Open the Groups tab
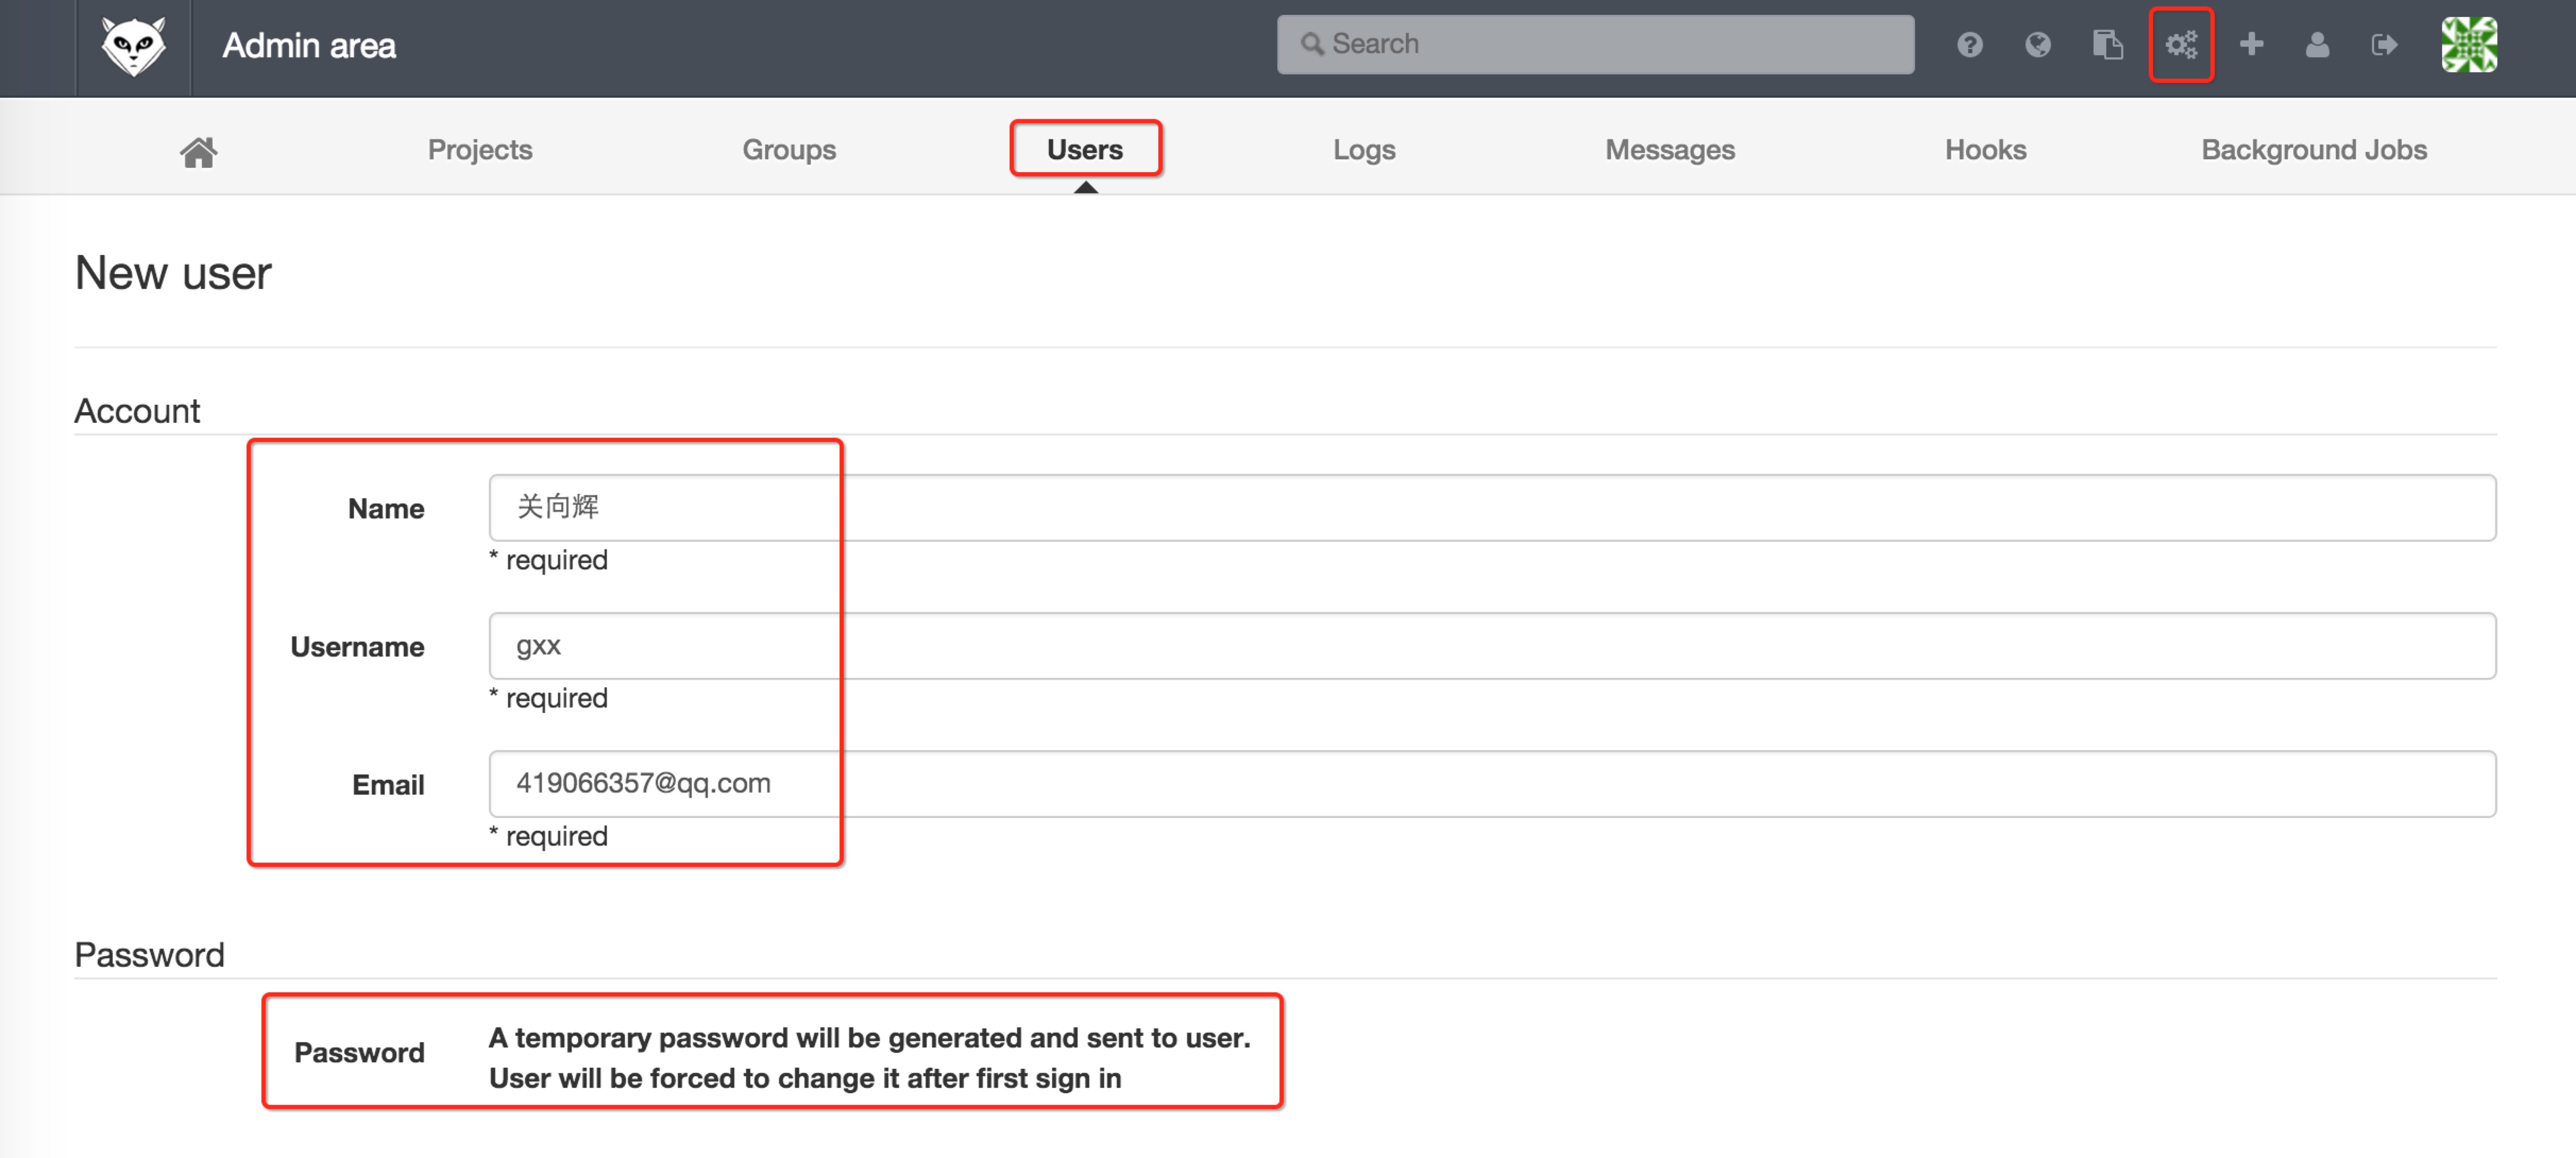2576x1158 pixels. point(789,150)
